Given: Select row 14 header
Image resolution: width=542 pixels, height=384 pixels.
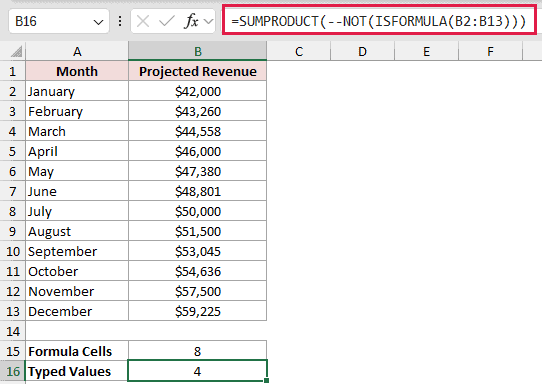Looking at the screenshot, I should point(13,331).
